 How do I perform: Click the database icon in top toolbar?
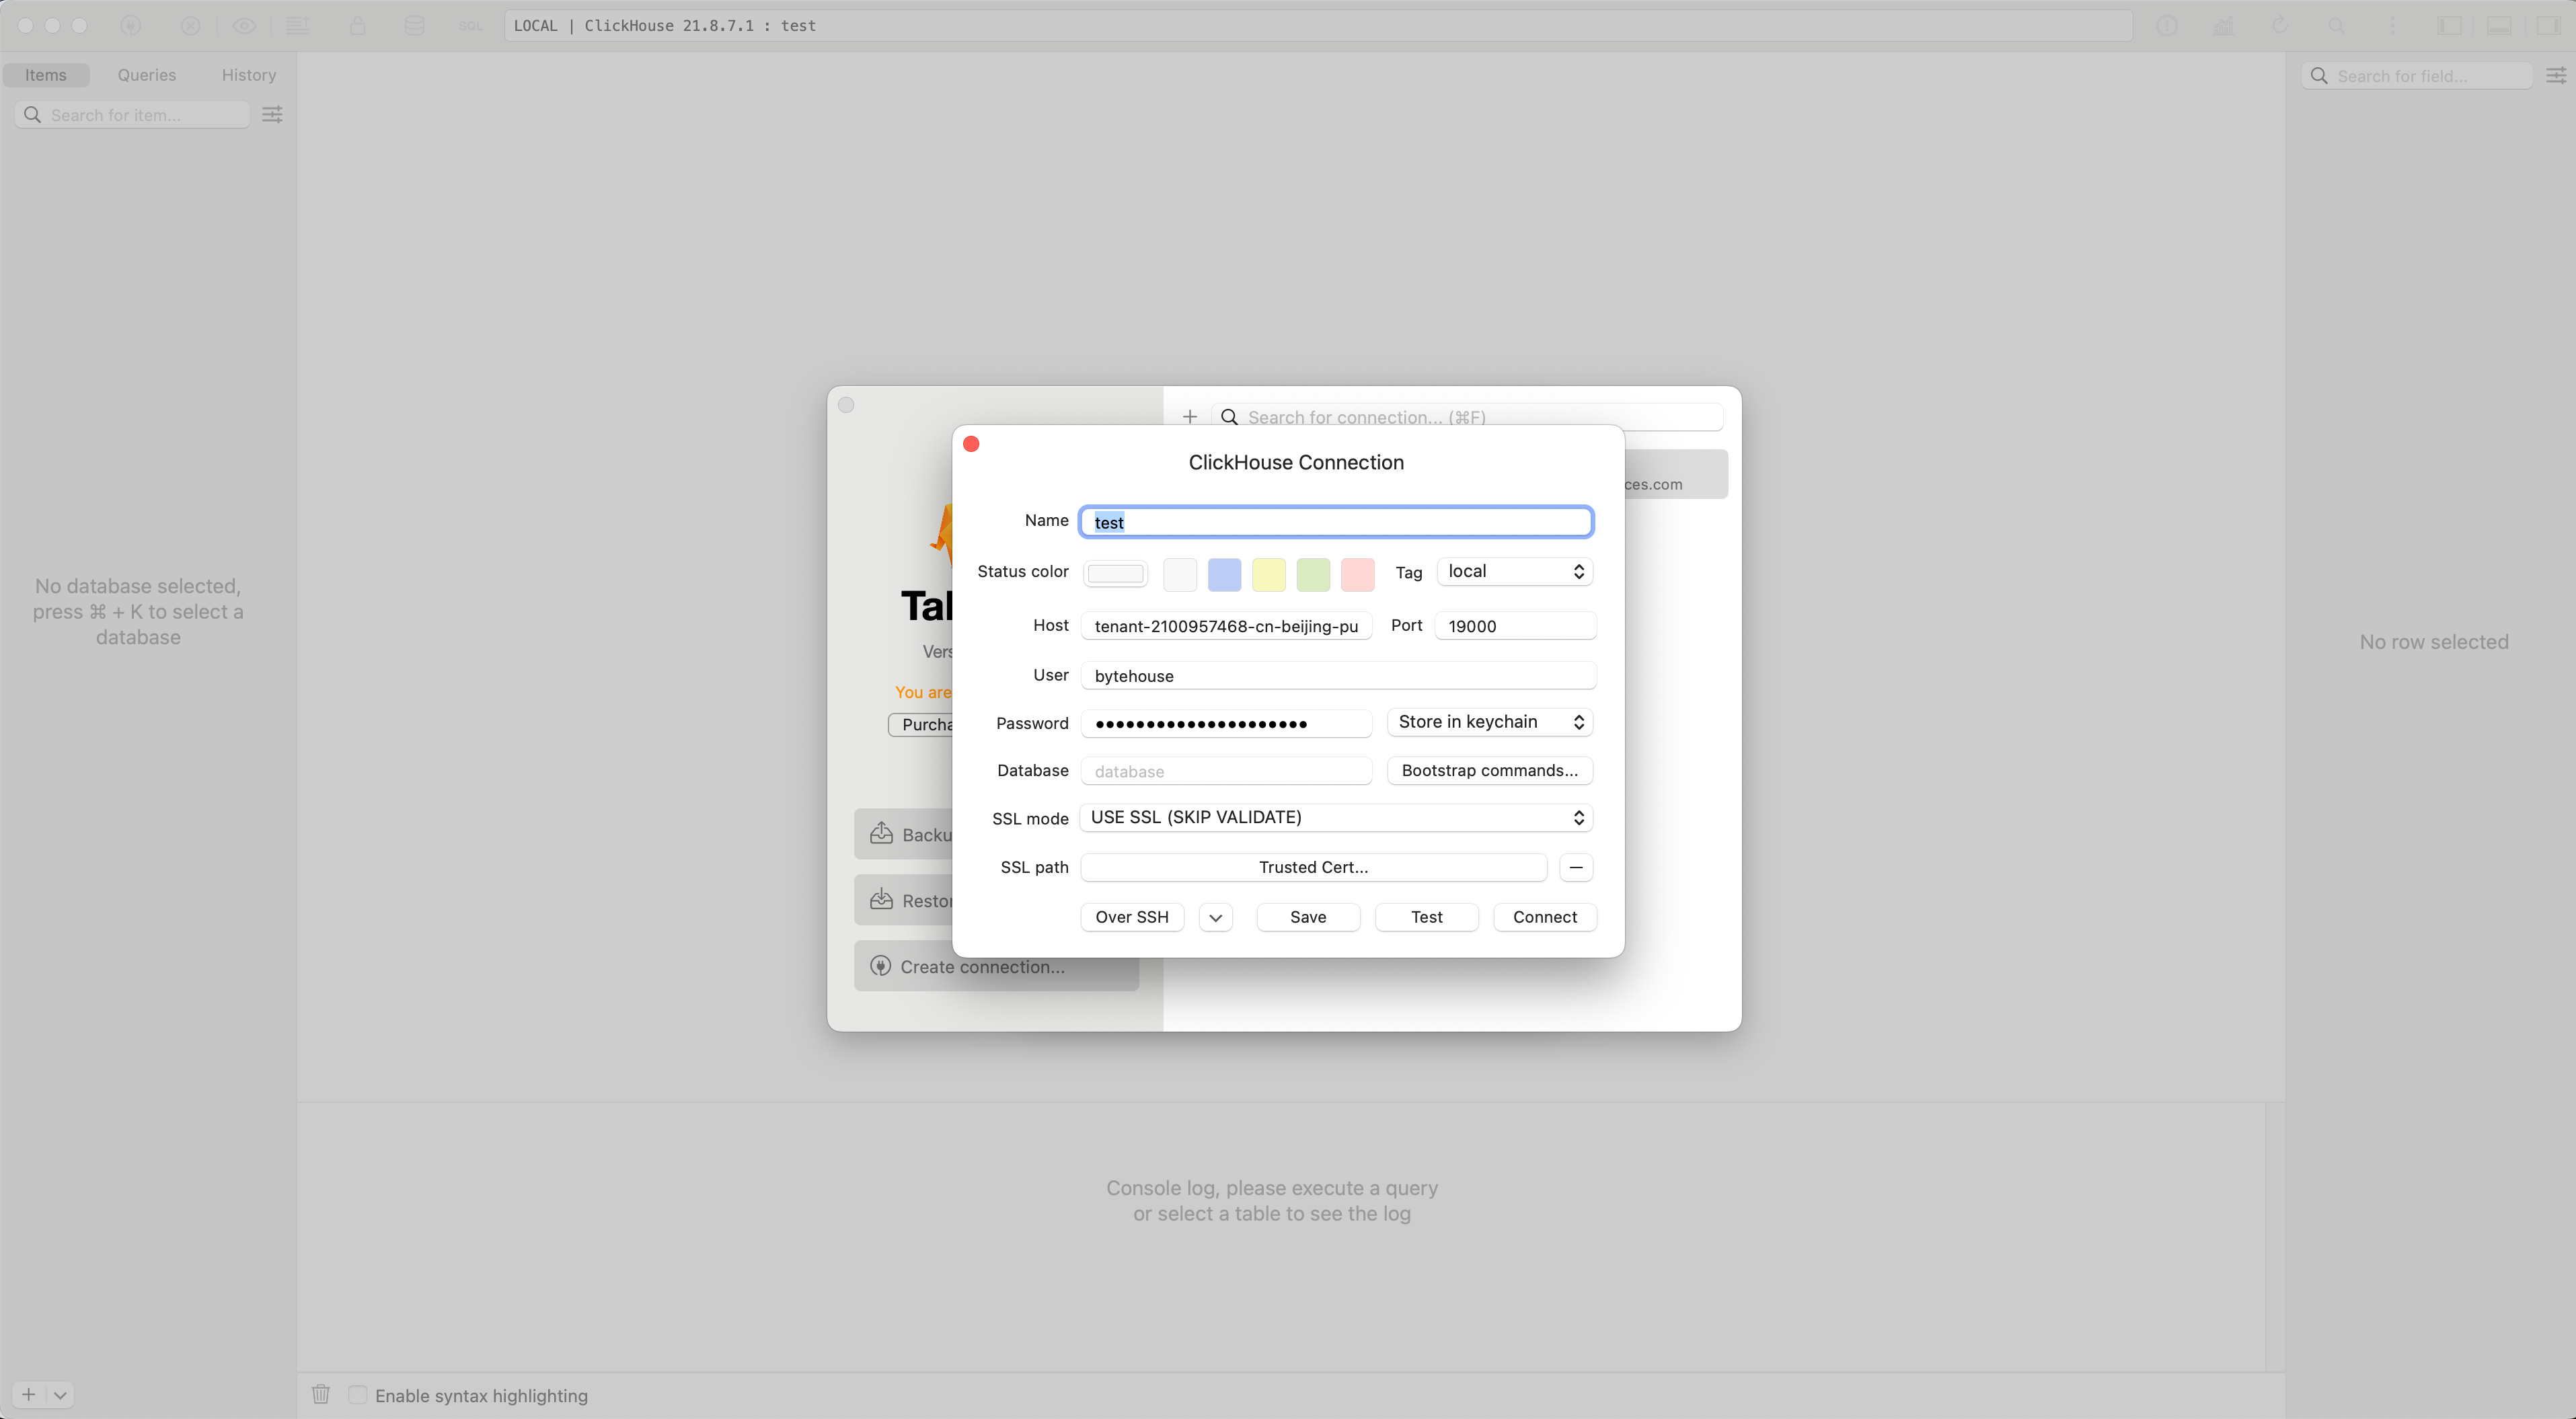(x=414, y=26)
